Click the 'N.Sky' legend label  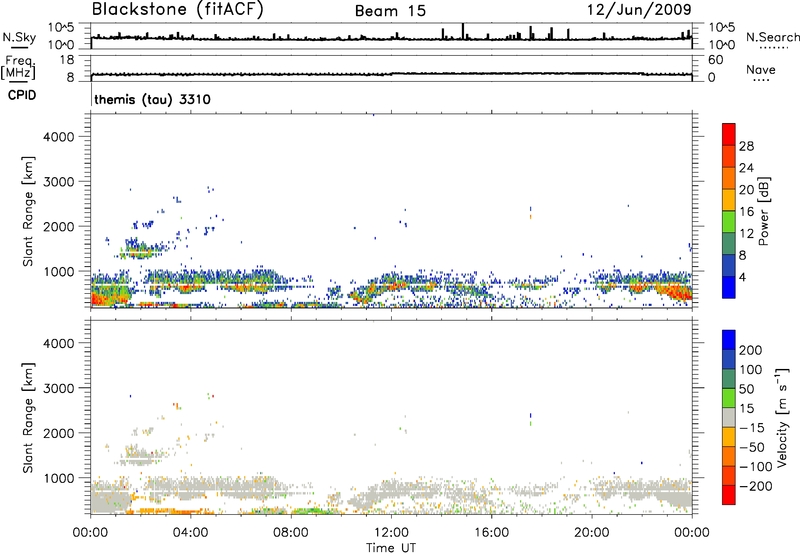[19, 37]
